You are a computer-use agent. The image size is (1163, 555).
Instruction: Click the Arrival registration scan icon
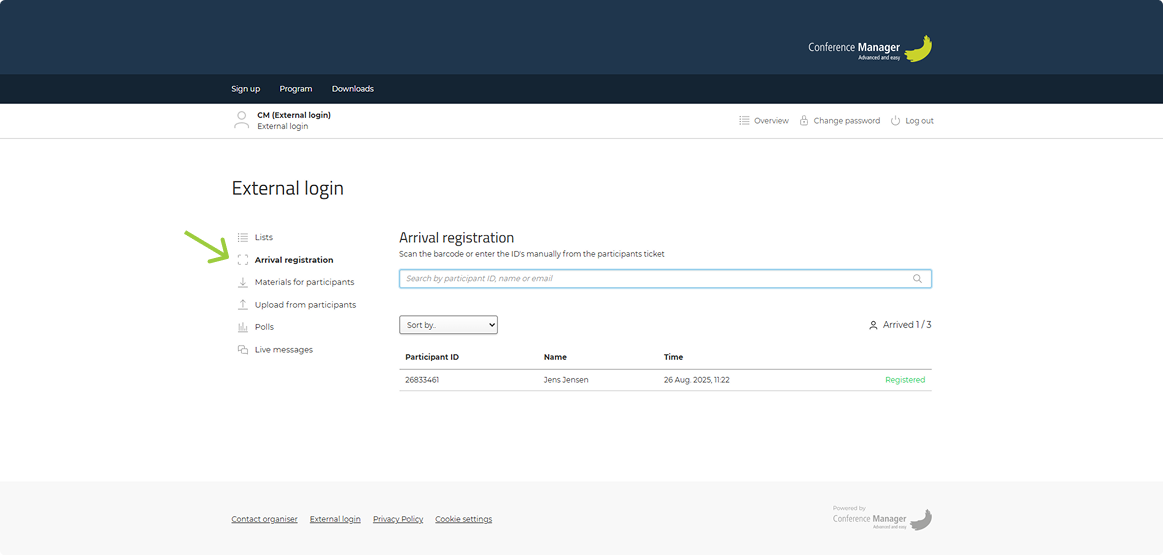pyautogui.click(x=243, y=260)
